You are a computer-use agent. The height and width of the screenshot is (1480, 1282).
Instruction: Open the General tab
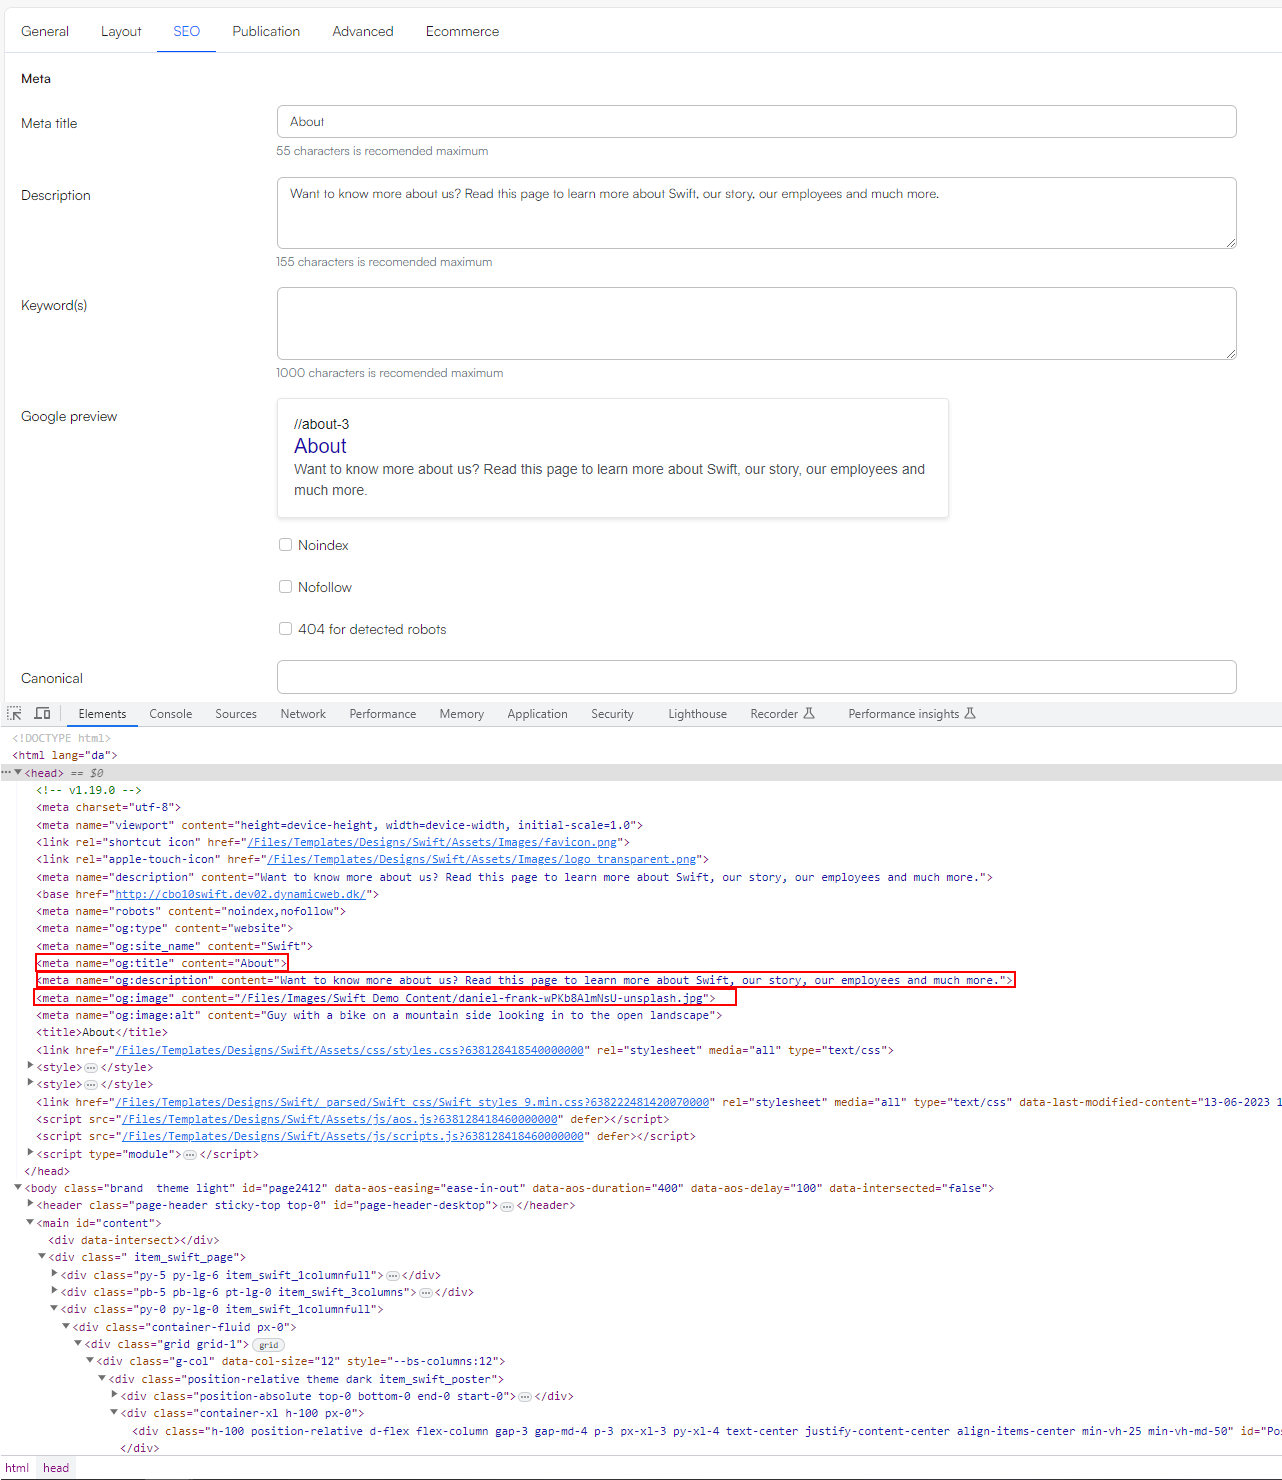(45, 31)
